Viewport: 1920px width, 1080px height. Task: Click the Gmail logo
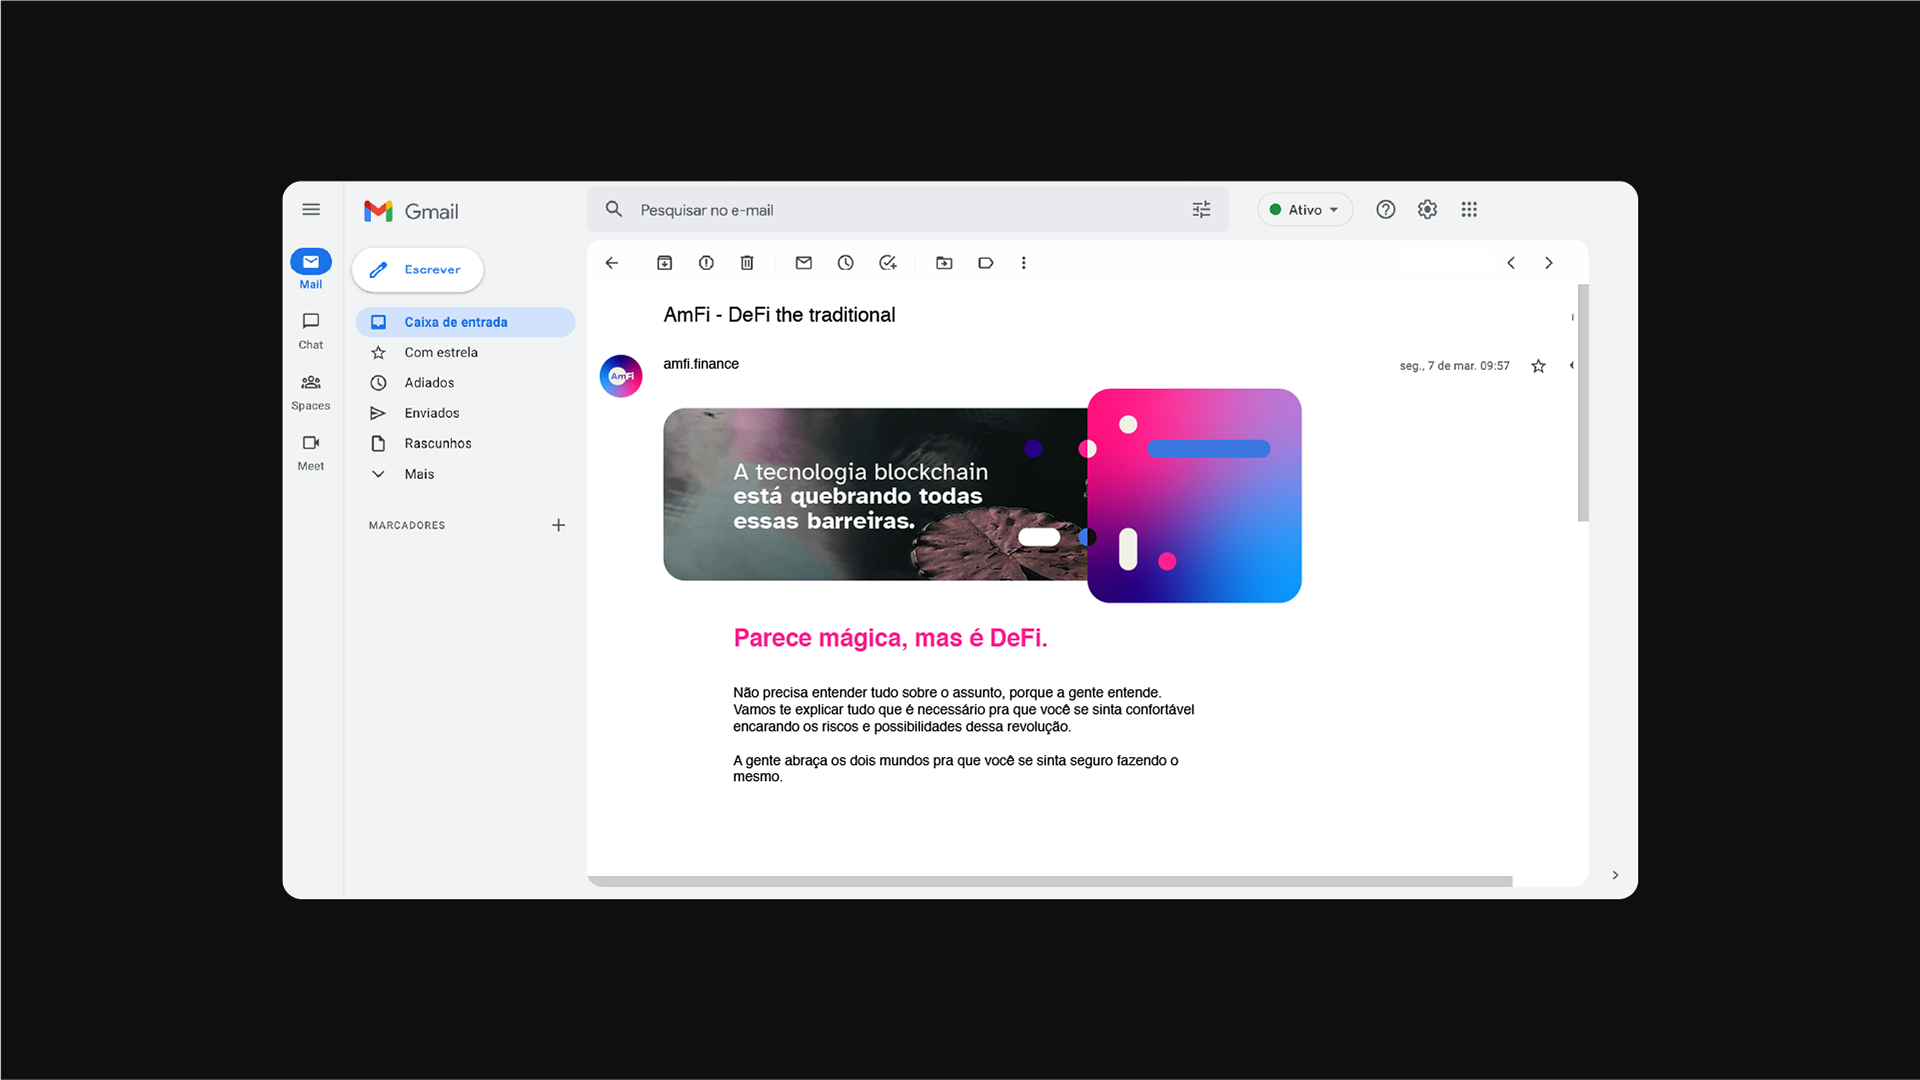[x=411, y=211]
